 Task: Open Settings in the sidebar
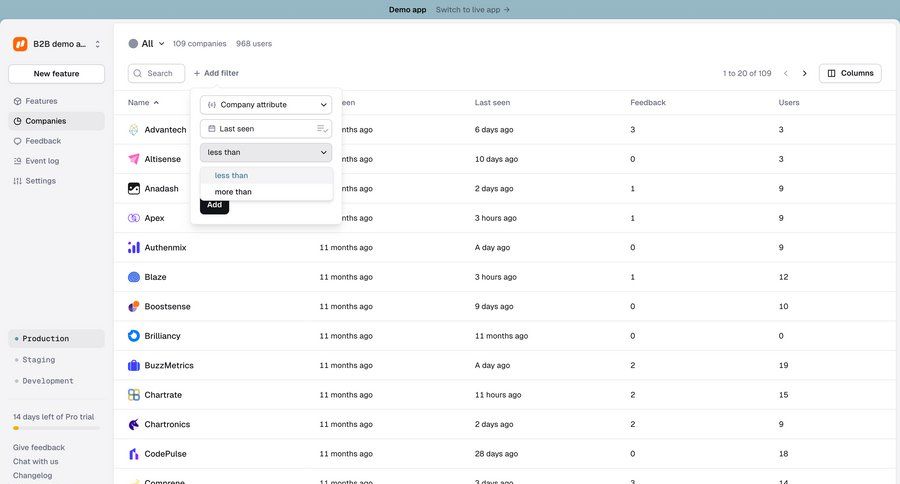[56, 181]
